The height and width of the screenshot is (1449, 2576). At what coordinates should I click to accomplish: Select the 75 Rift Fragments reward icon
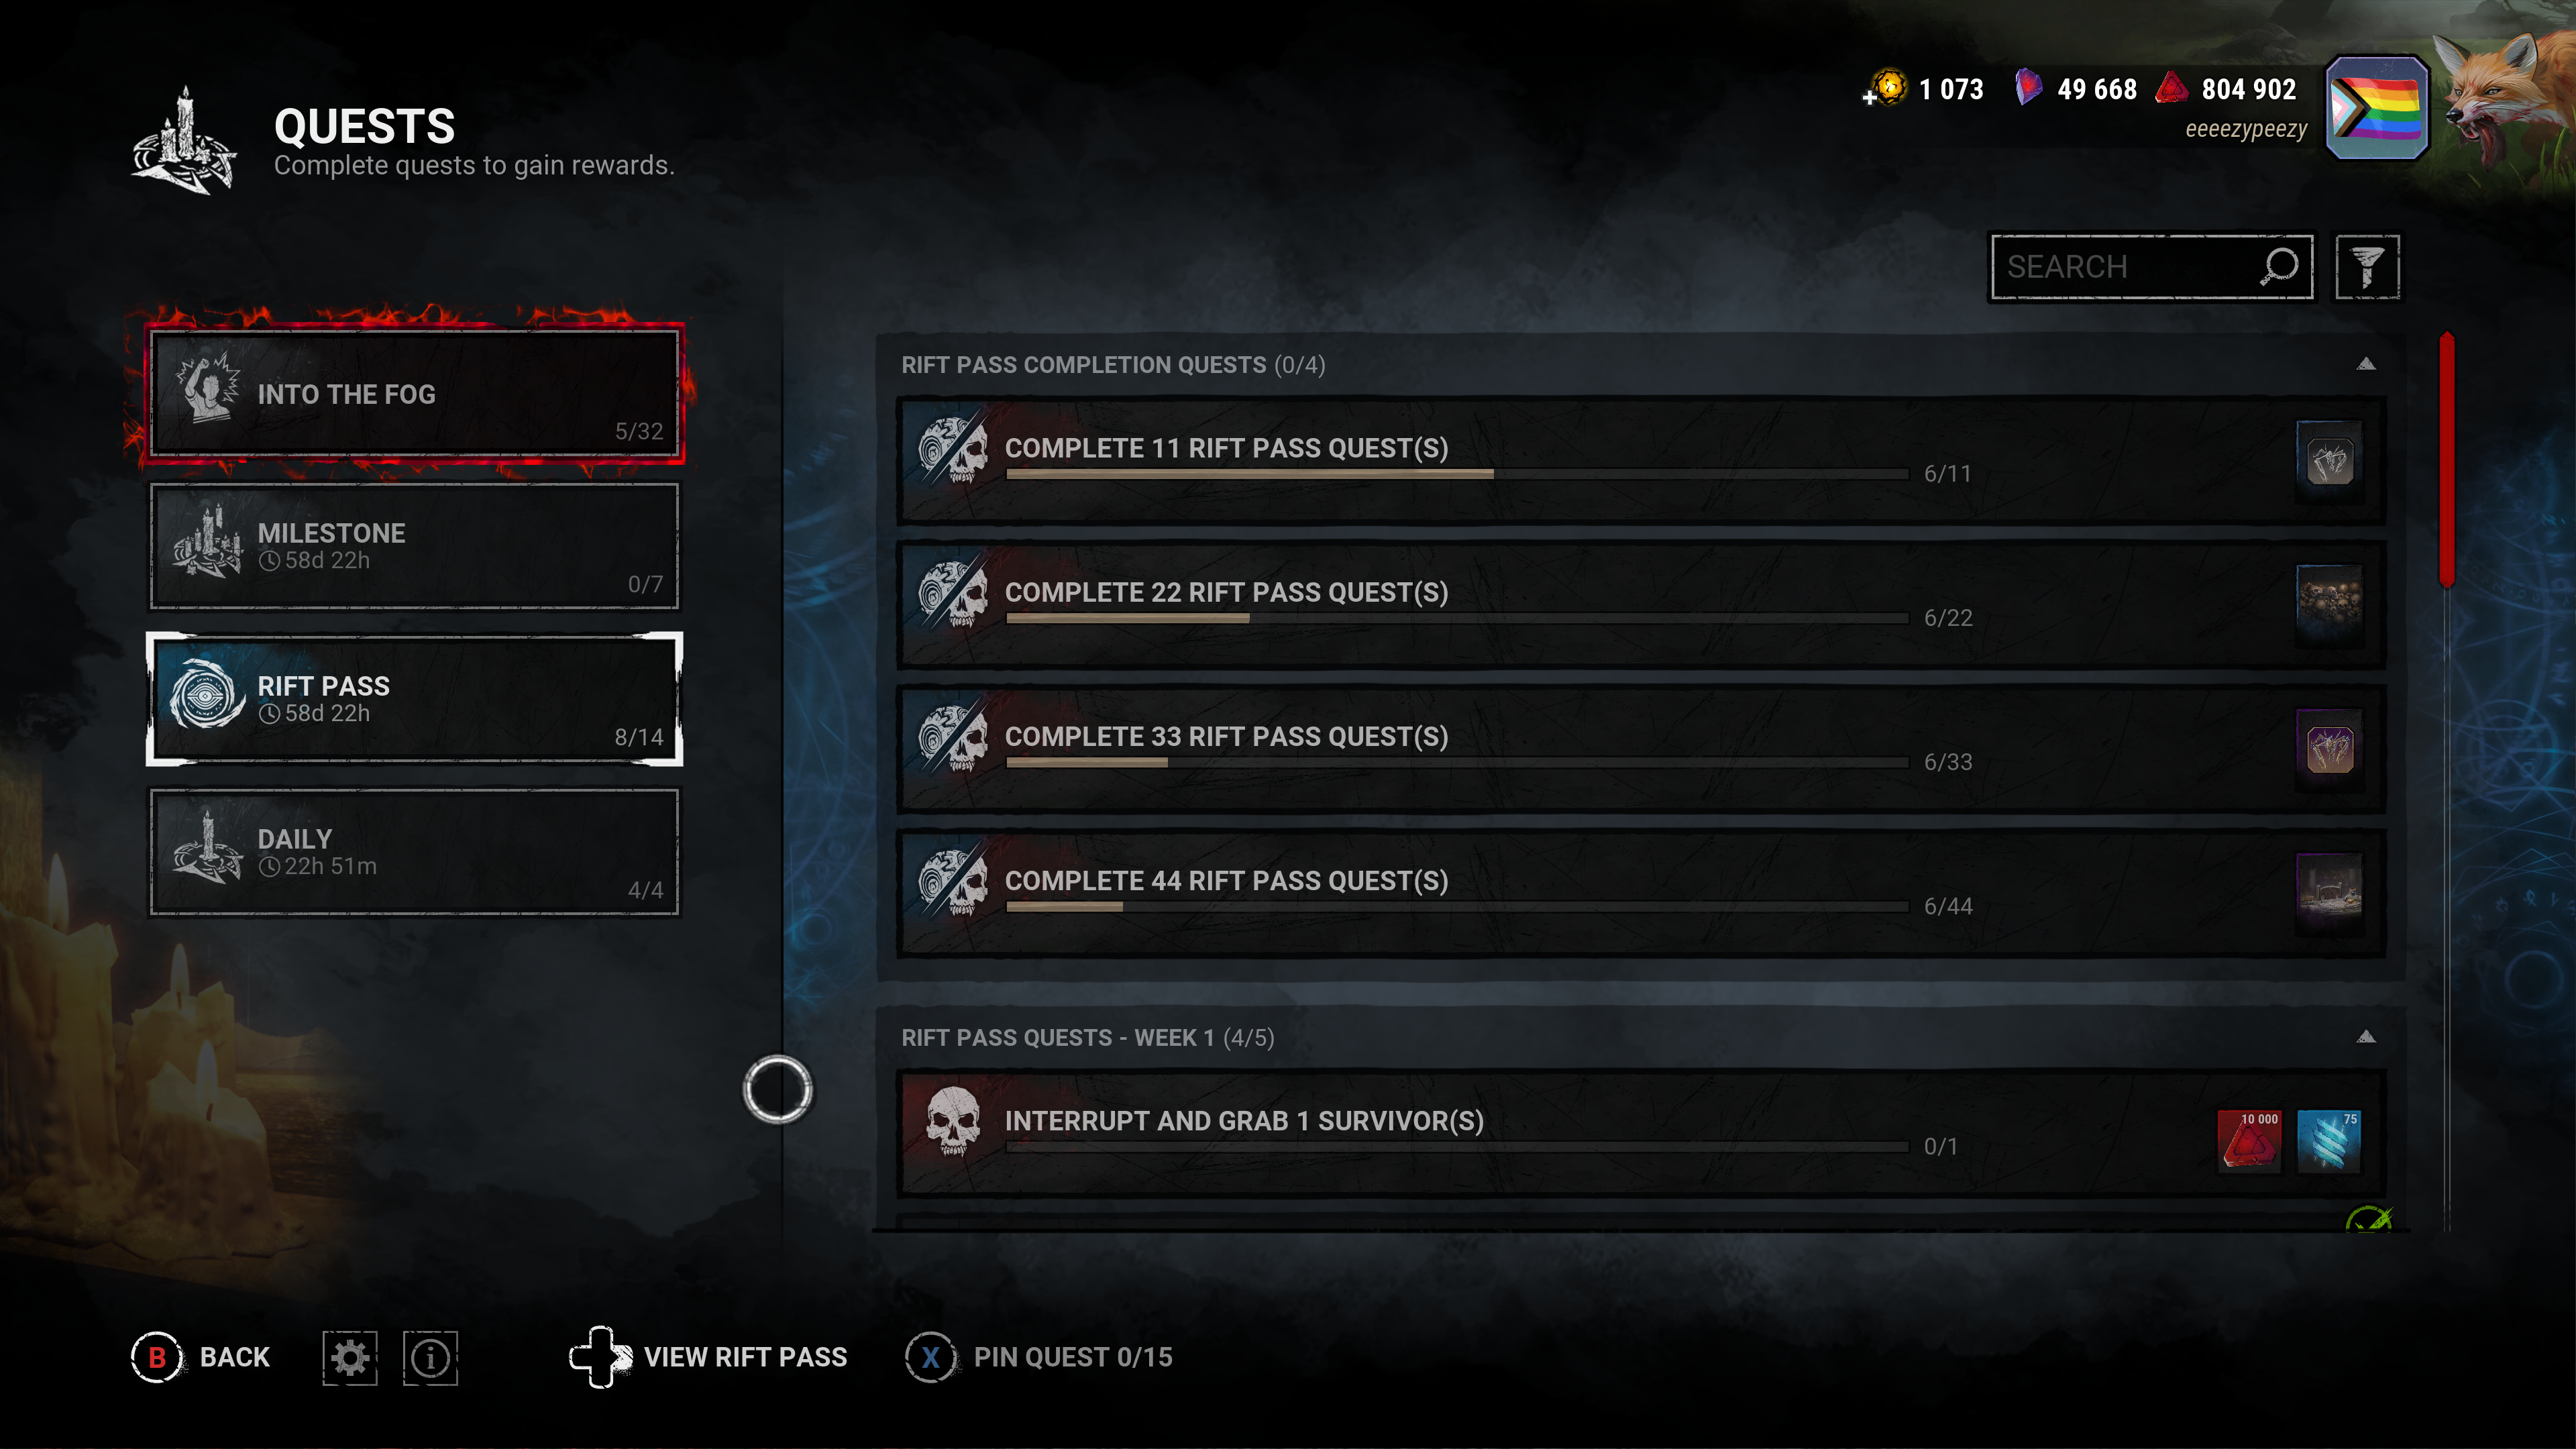pos(2329,1140)
